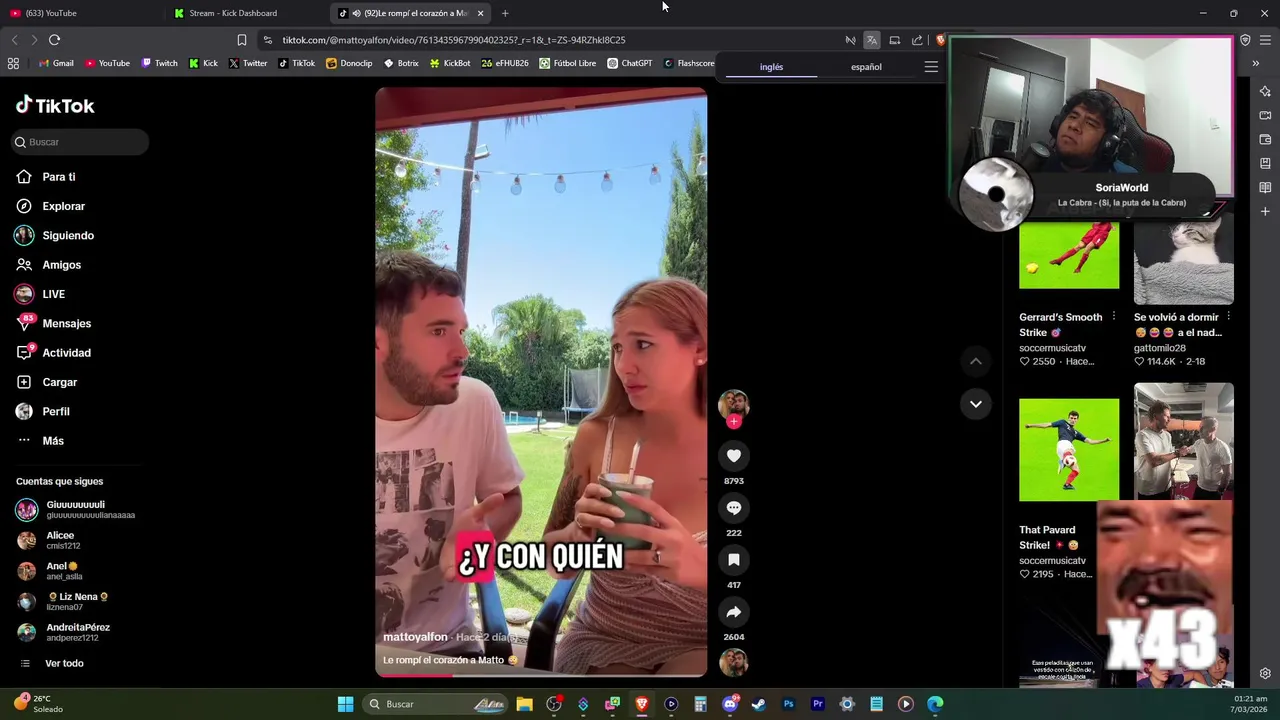This screenshot has width=1280, height=720.
Task: Open Steam from the taskbar
Action: [759, 704]
